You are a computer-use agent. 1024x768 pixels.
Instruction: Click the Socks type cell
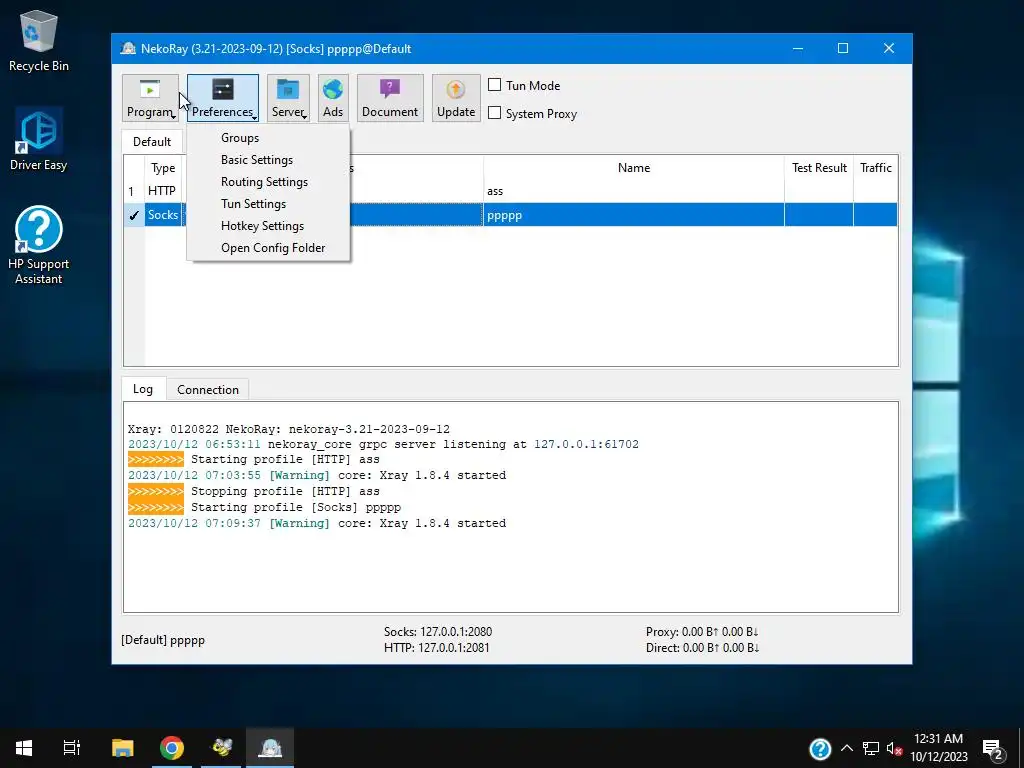tap(163, 215)
